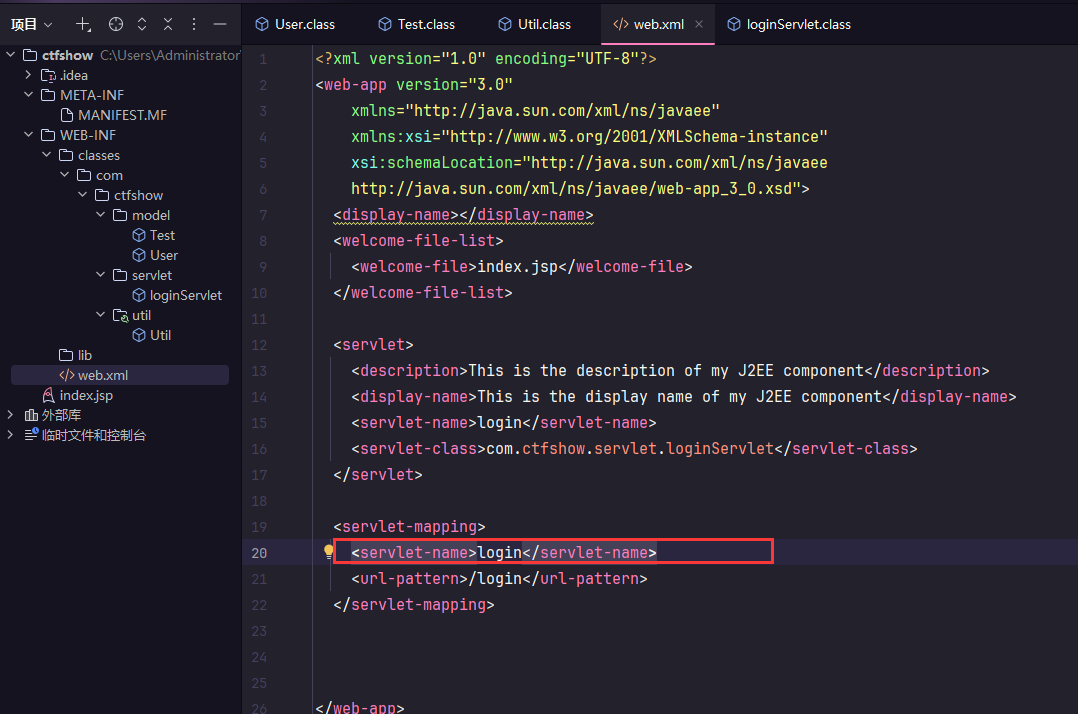Collapse the com package folder
1078x714 pixels.
click(64, 175)
